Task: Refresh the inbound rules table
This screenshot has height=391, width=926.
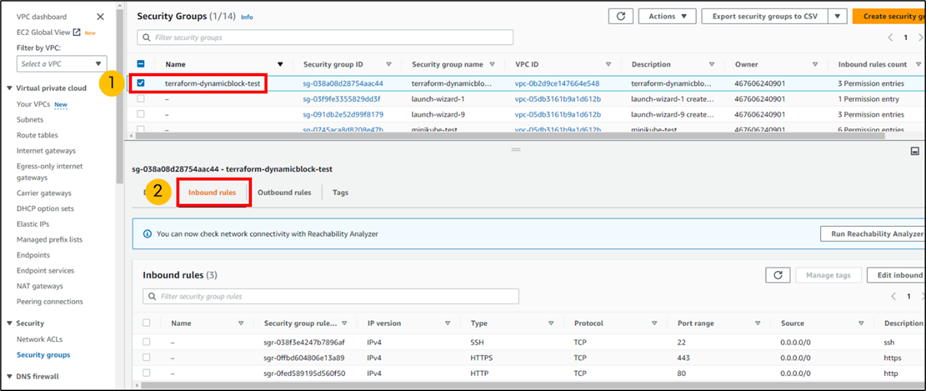Action: click(778, 275)
